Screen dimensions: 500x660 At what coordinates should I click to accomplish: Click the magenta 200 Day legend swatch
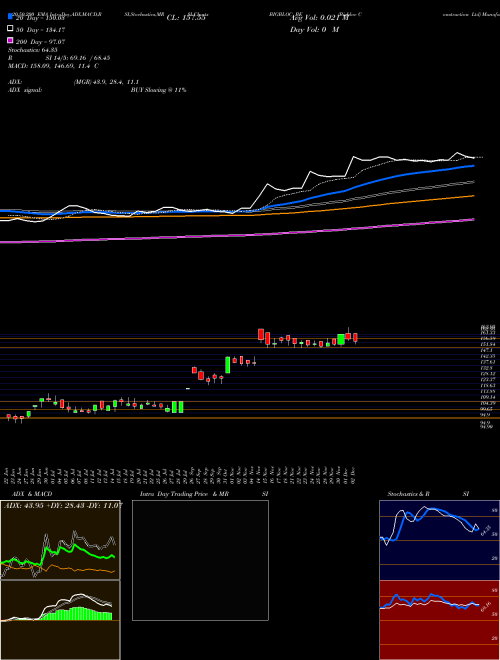pos(10,40)
